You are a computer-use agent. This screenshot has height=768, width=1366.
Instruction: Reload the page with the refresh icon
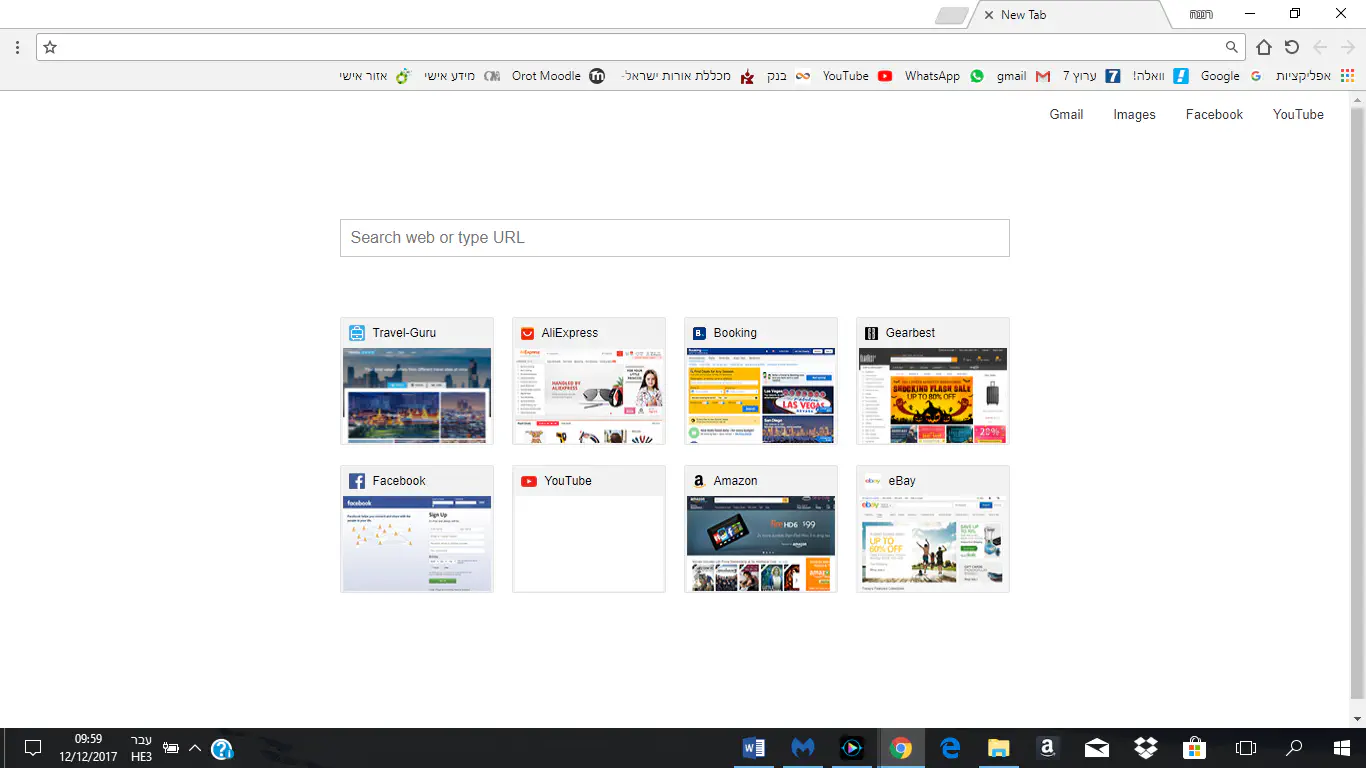coord(1292,47)
